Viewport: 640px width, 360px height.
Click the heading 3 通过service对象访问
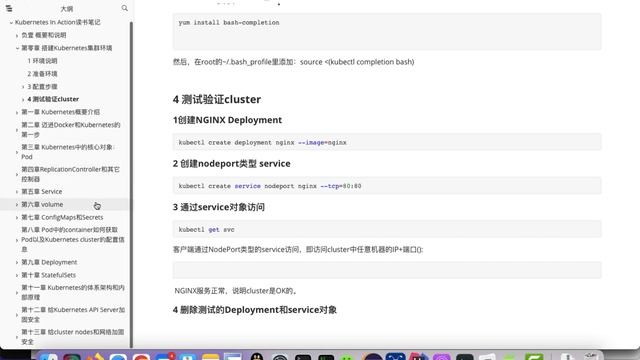[x=219, y=207]
